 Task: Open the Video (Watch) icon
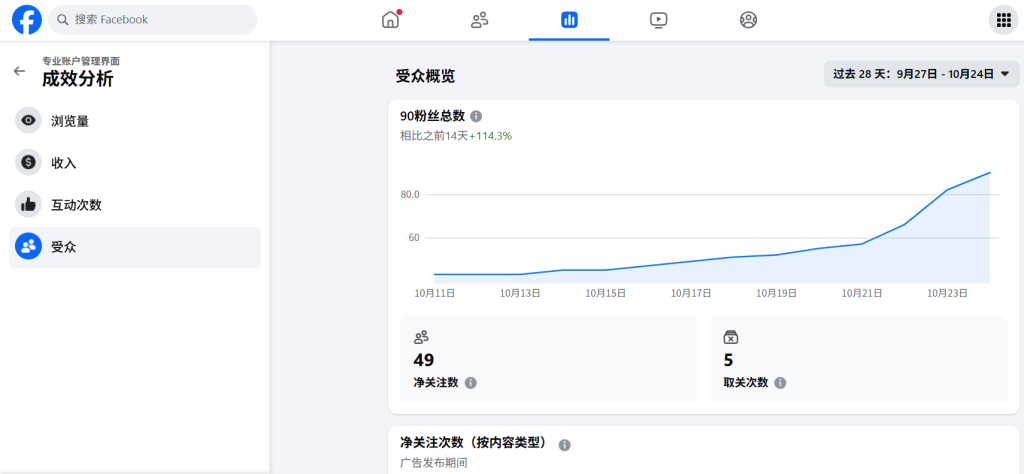click(658, 19)
